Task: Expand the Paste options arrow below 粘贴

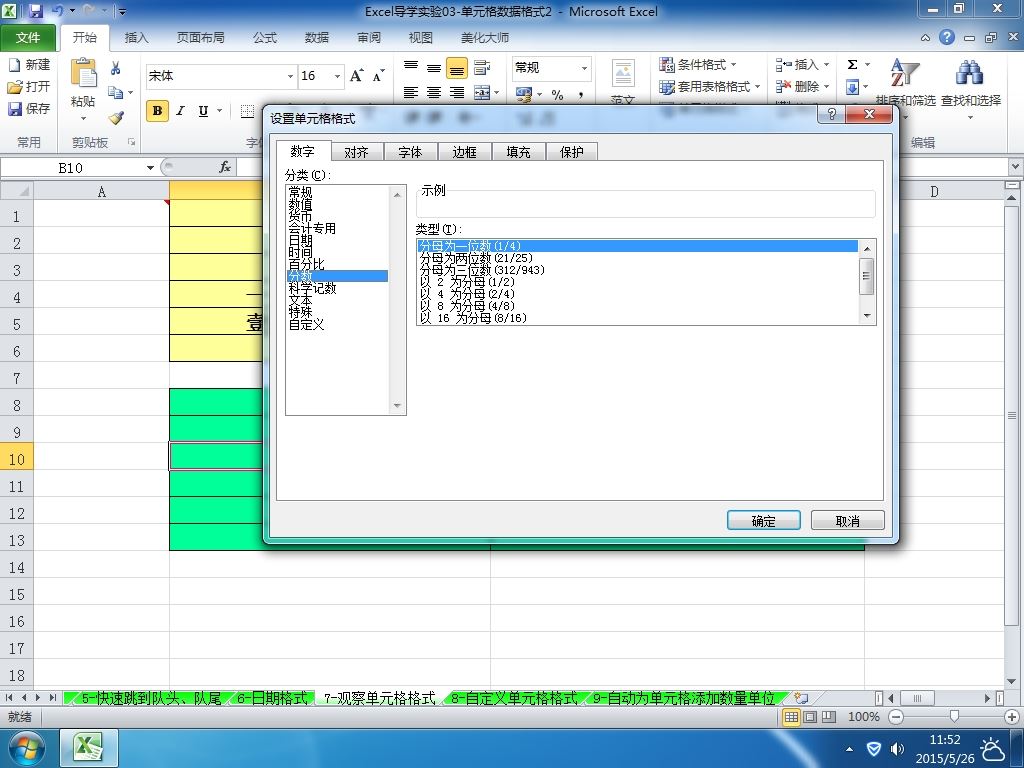Action: (x=83, y=118)
